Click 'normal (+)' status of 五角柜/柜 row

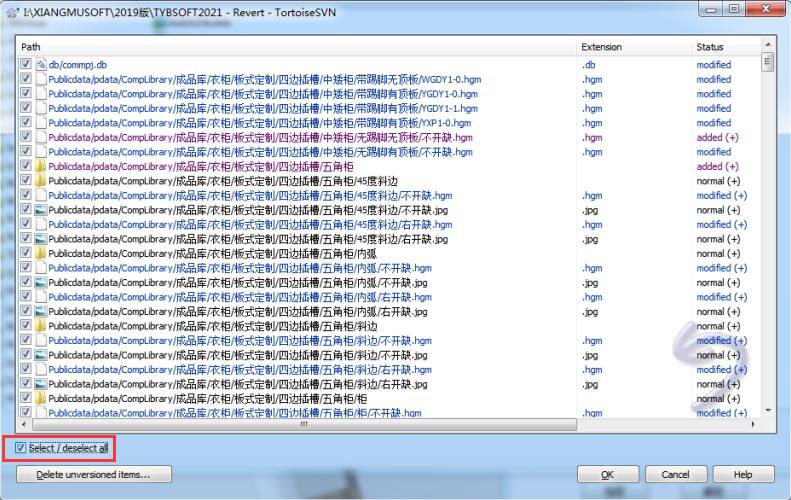(x=718, y=399)
